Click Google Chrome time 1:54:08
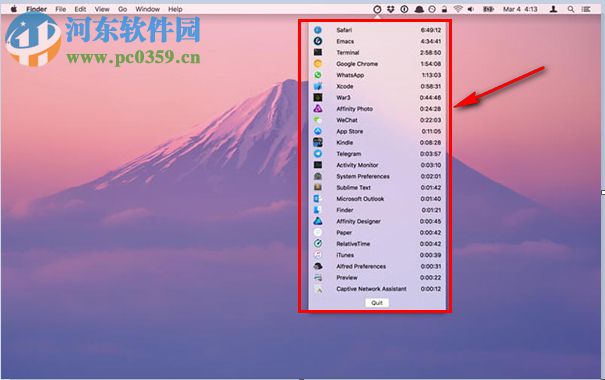The width and height of the screenshot is (605, 380). coord(431,64)
